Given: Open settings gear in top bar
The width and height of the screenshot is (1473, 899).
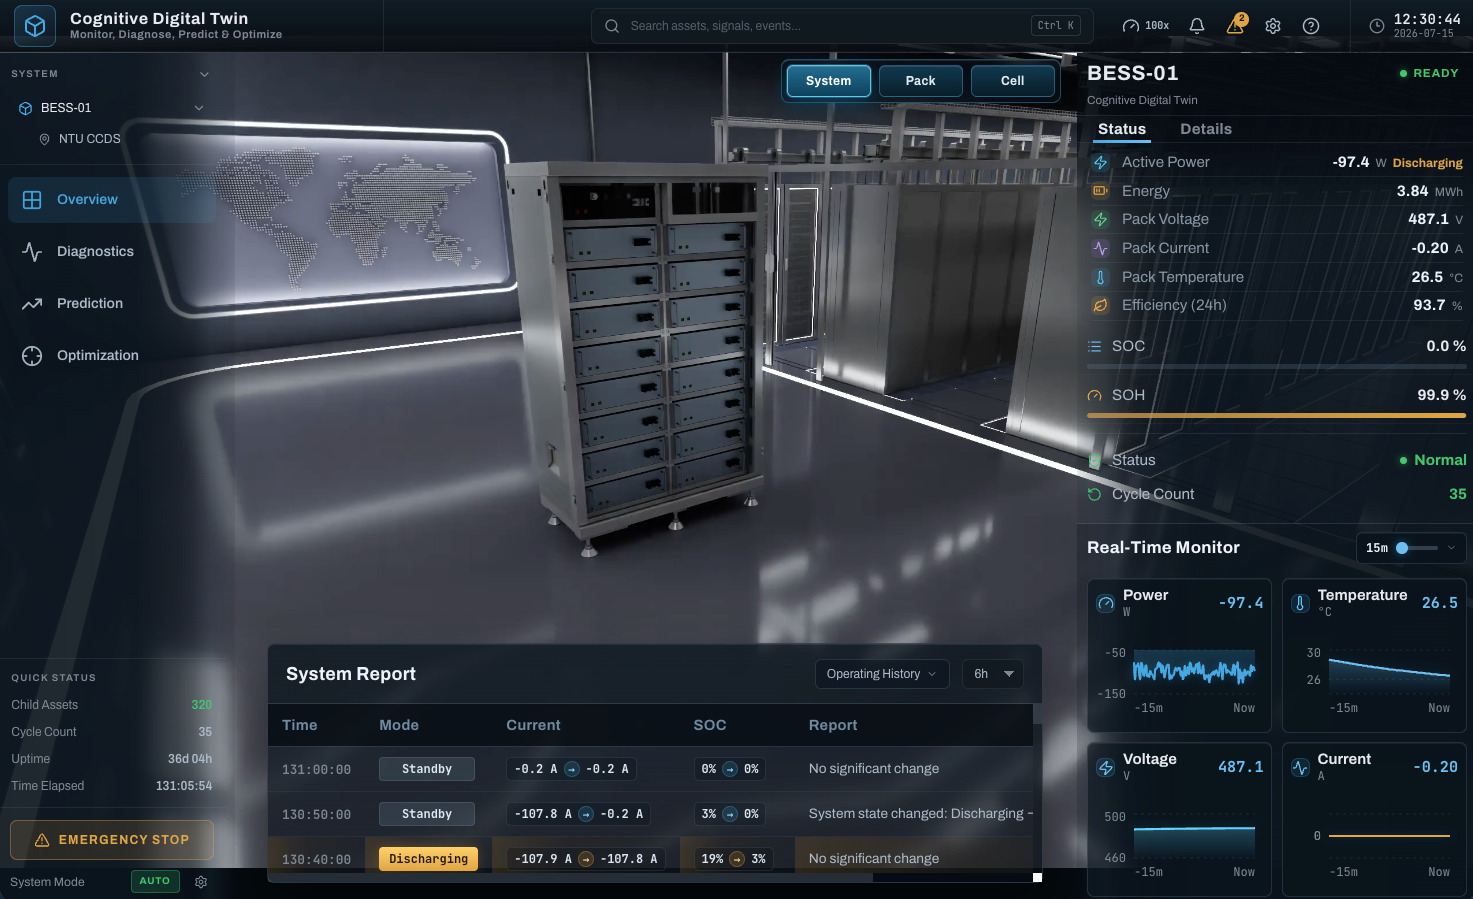Looking at the screenshot, I should pyautogui.click(x=1273, y=26).
